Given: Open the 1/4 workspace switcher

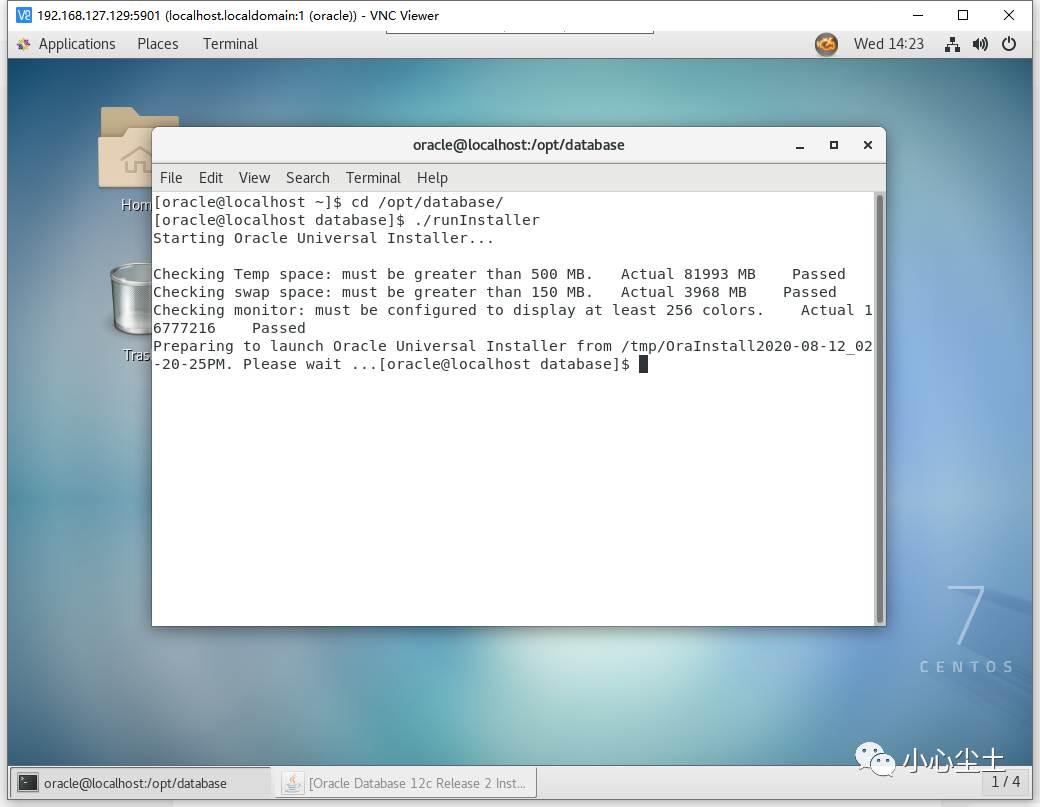Looking at the screenshot, I should [1006, 782].
